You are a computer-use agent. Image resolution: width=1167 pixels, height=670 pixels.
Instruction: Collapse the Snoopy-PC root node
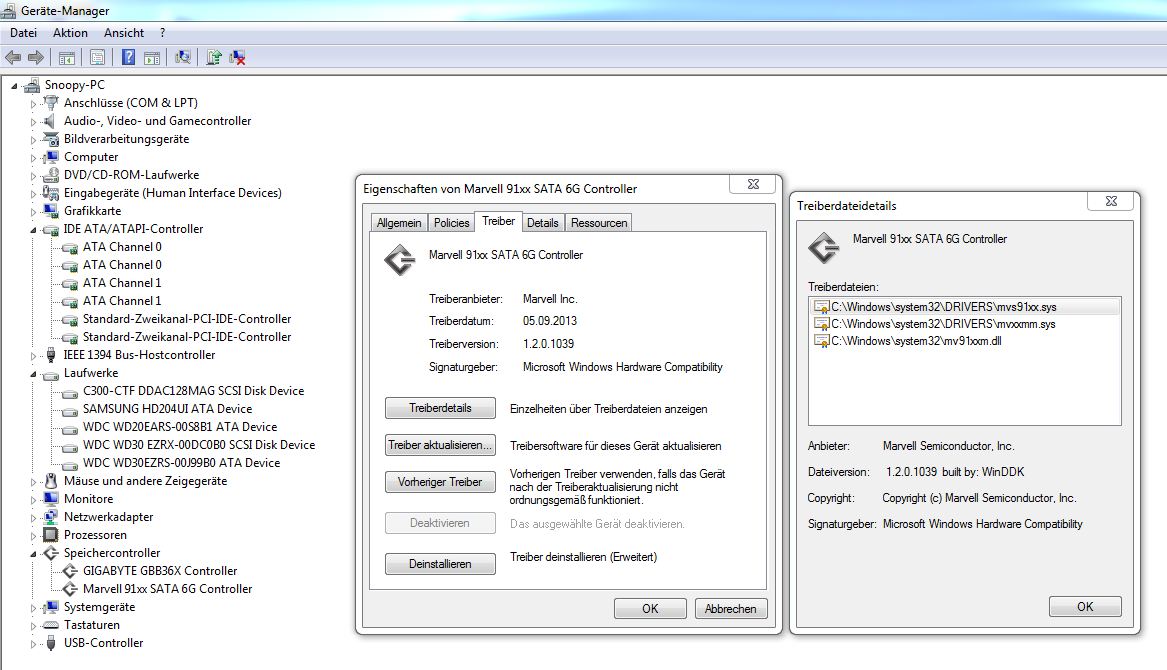[x=14, y=86]
